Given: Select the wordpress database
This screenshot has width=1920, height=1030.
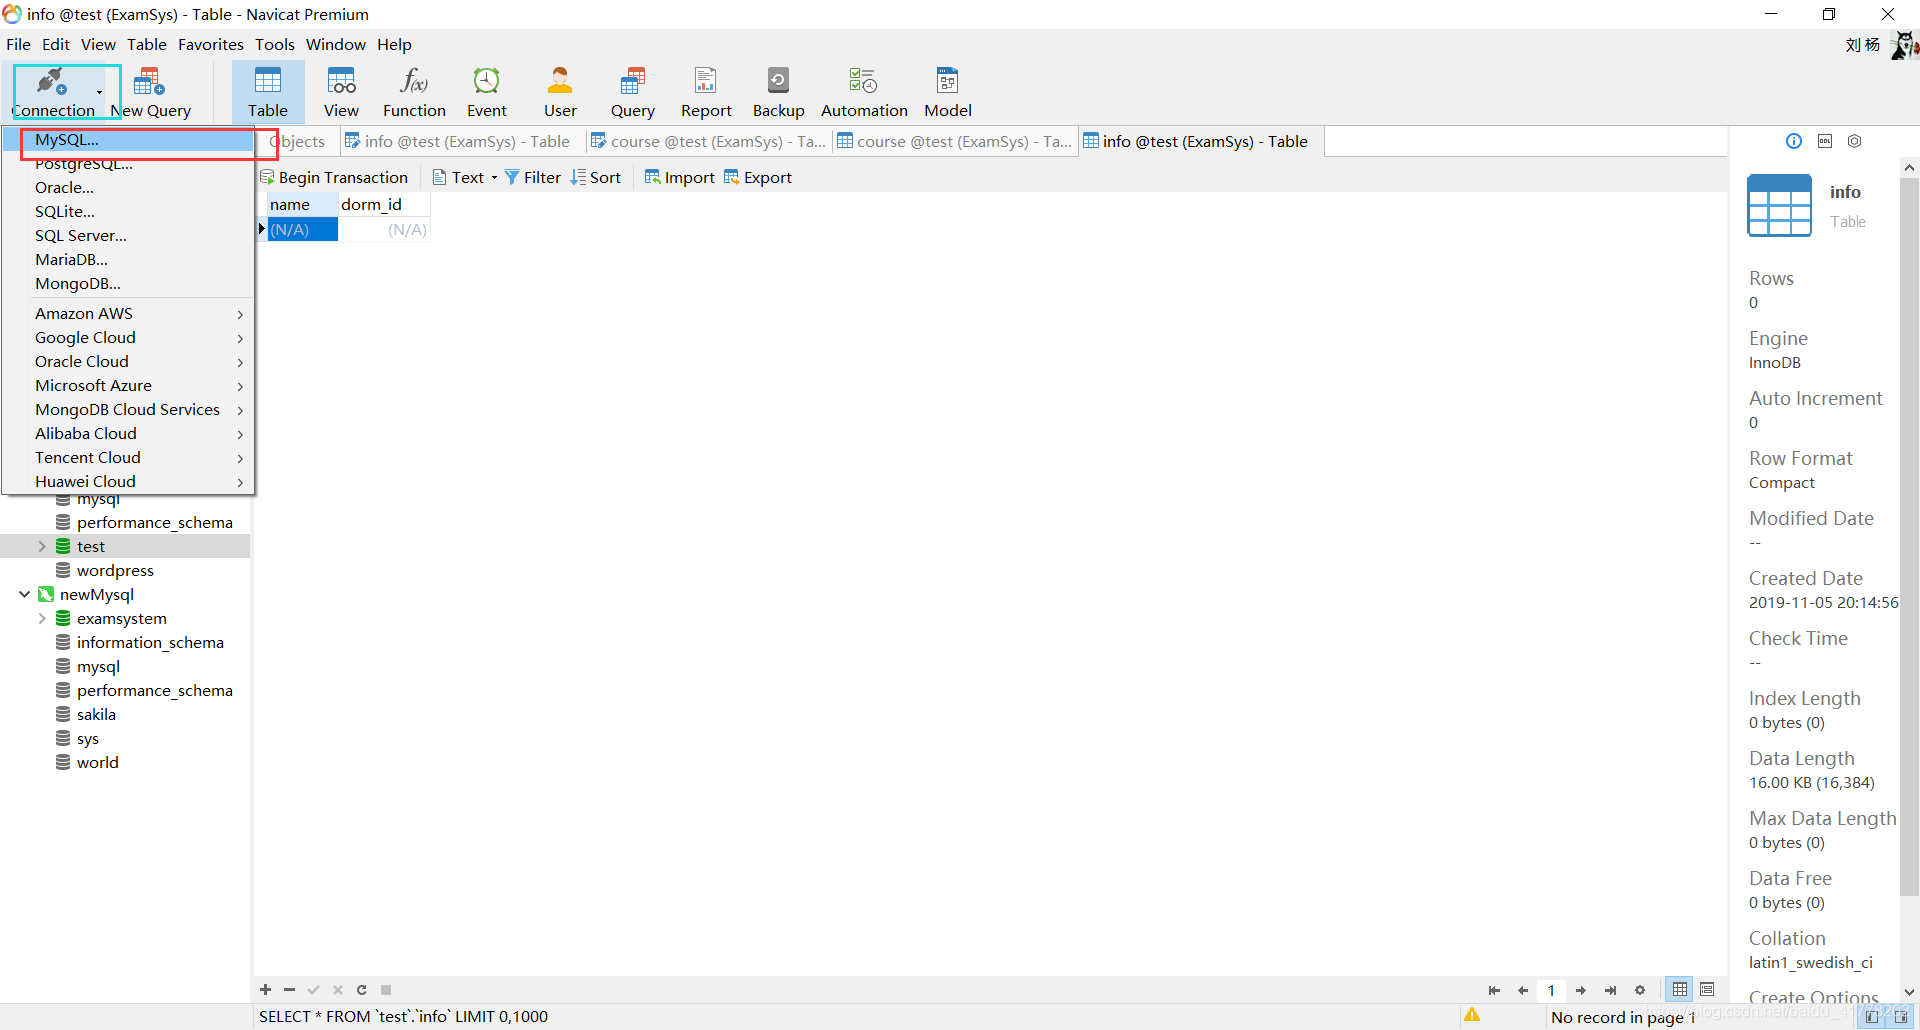Looking at the screenshot, I should (x=115, y=570).
